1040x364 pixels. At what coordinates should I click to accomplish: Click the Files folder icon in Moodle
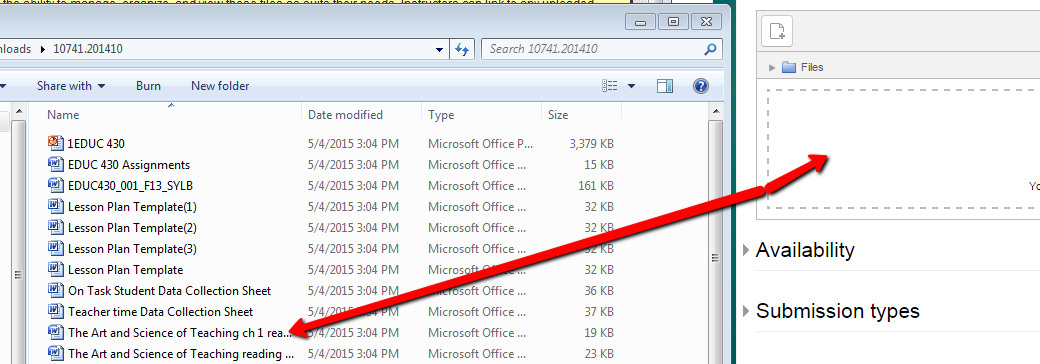pyautogui.click(x=789, y=67)
